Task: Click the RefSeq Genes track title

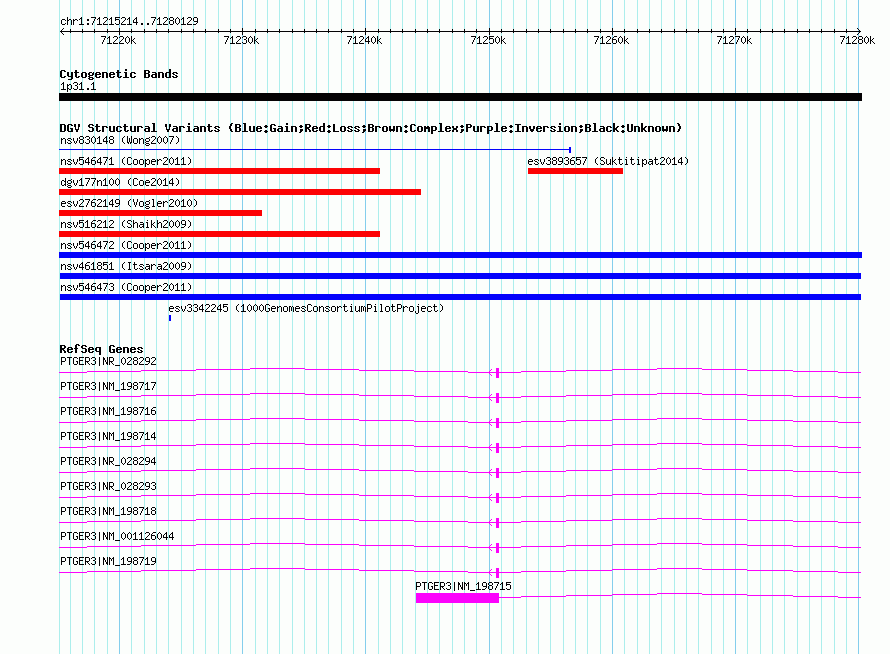Action: (101, 349)
